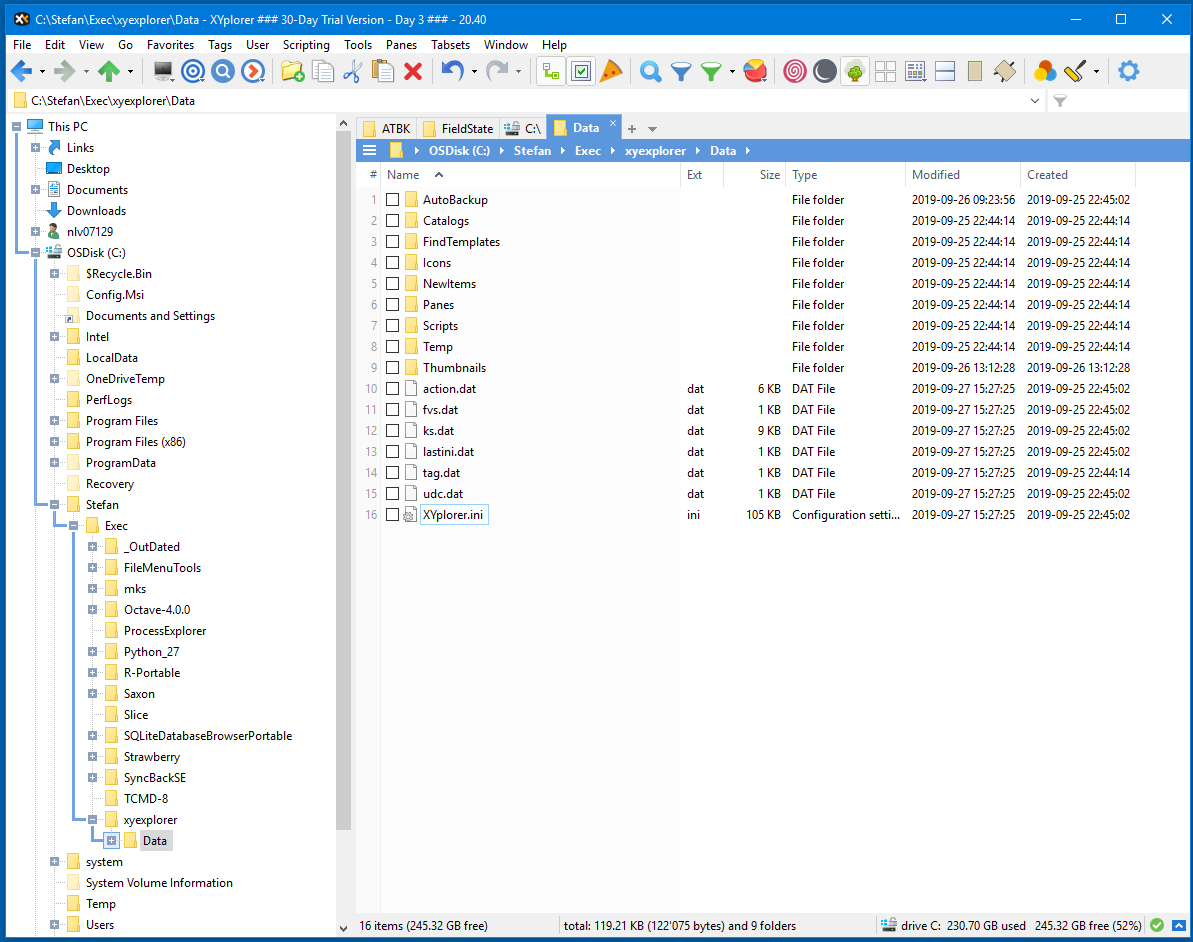Click the folder tree's vertical scrollbar
Screen dimensions: 1193x942
tap(343, 500)
